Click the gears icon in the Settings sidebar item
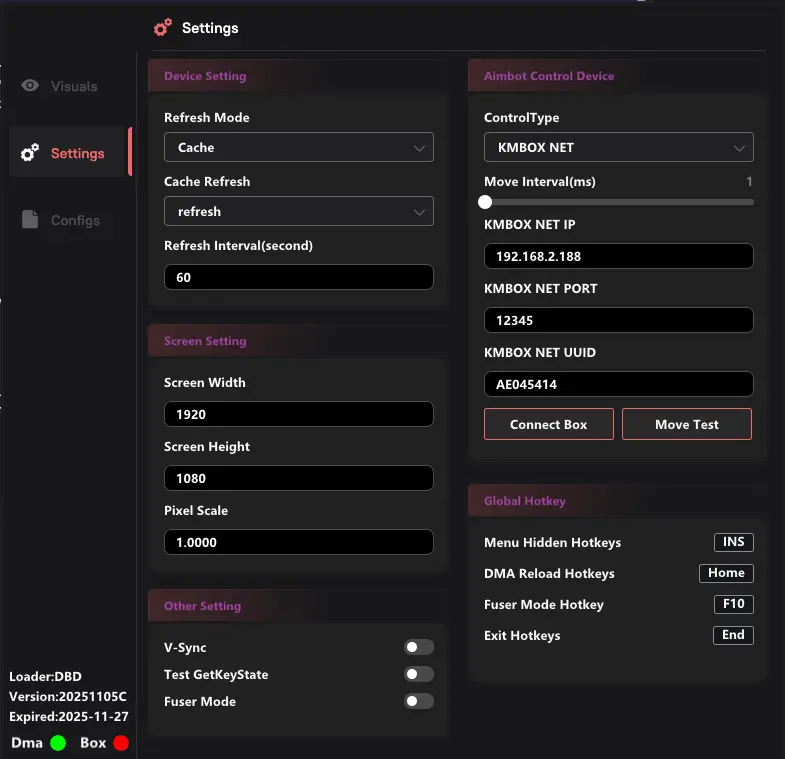 (30, 153)
